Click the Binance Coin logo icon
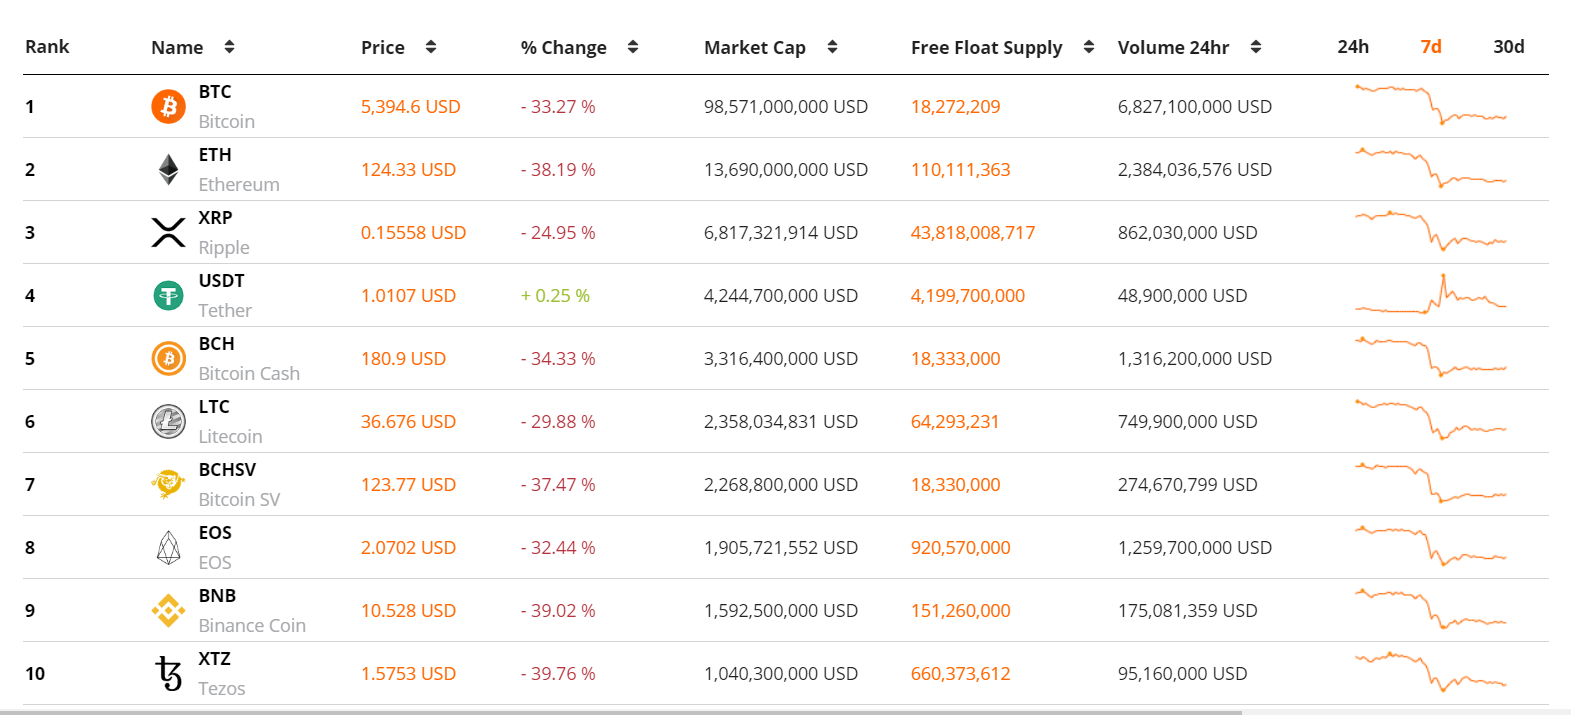Viewport: 1571px width, 715px height. [168, 610]
